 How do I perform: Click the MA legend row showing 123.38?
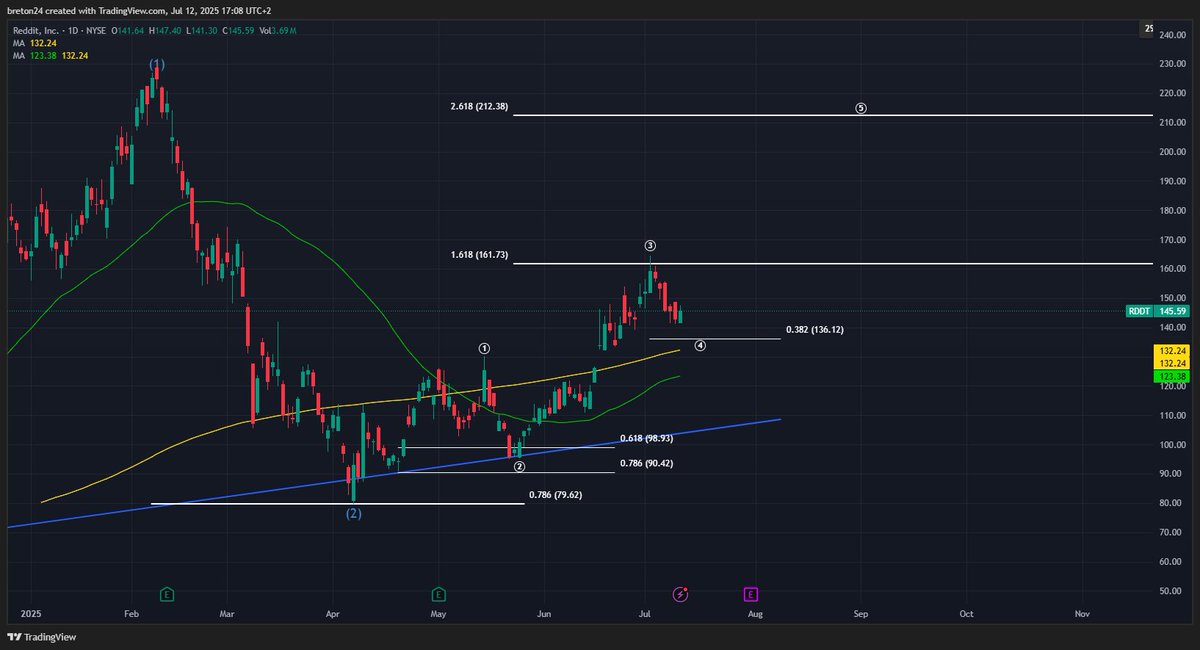pos(48,57)
